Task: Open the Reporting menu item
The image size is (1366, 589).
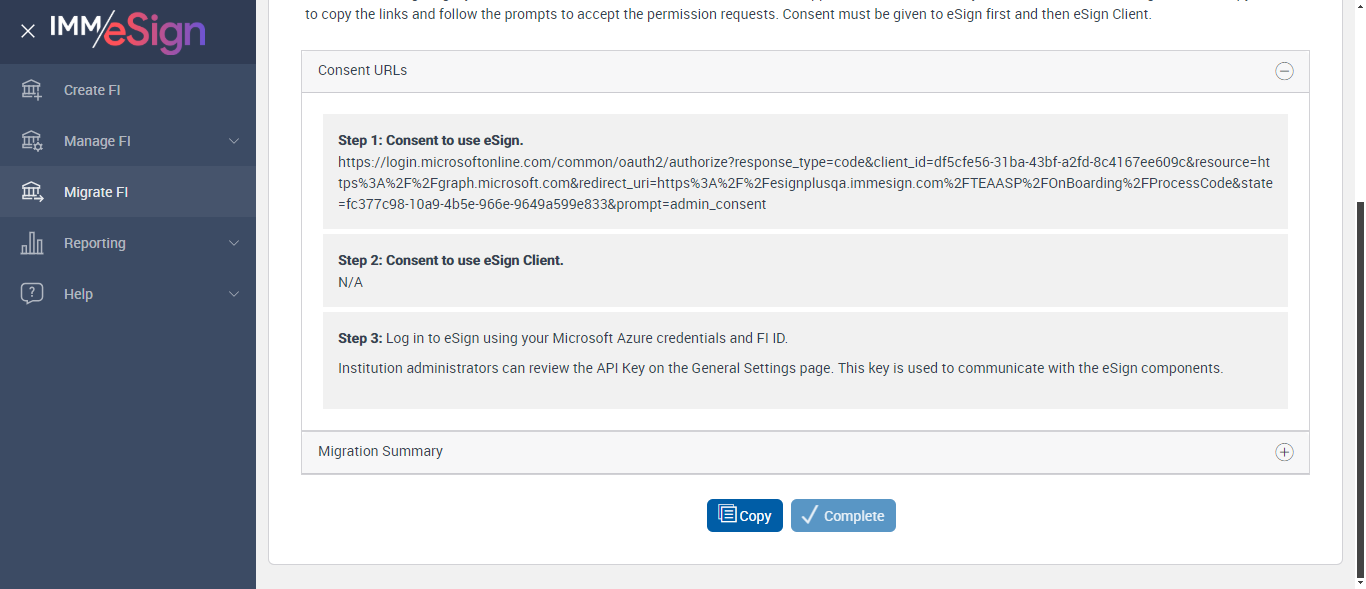Action: click(95, 243)
